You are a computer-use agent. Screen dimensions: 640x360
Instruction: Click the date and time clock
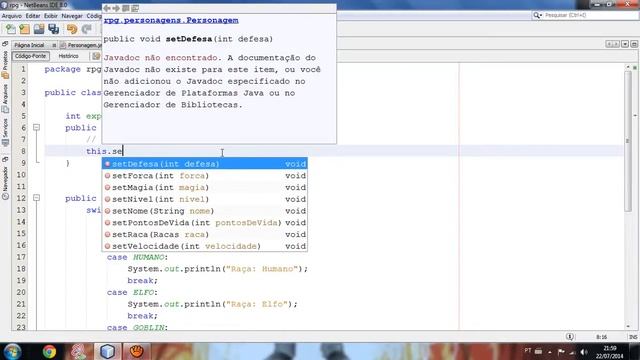click(x=609, y=352)
